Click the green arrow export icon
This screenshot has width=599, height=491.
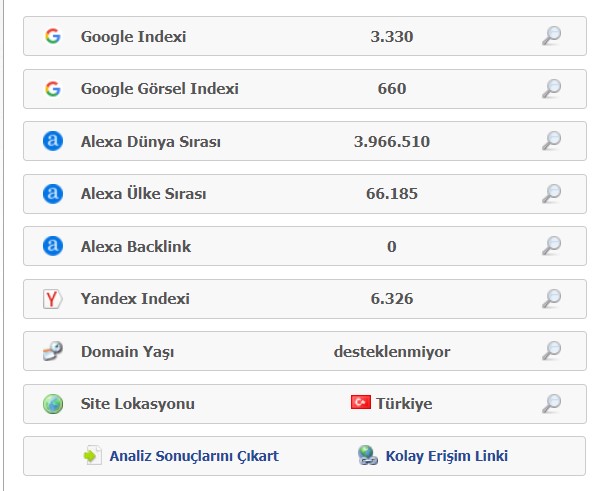tap(92, 455)
